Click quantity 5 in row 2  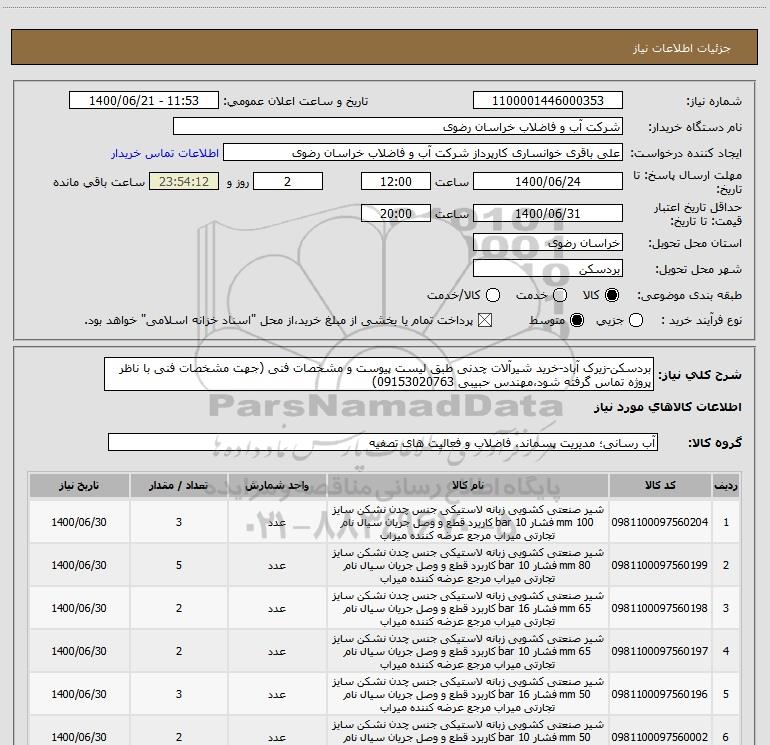click(179, 565)
